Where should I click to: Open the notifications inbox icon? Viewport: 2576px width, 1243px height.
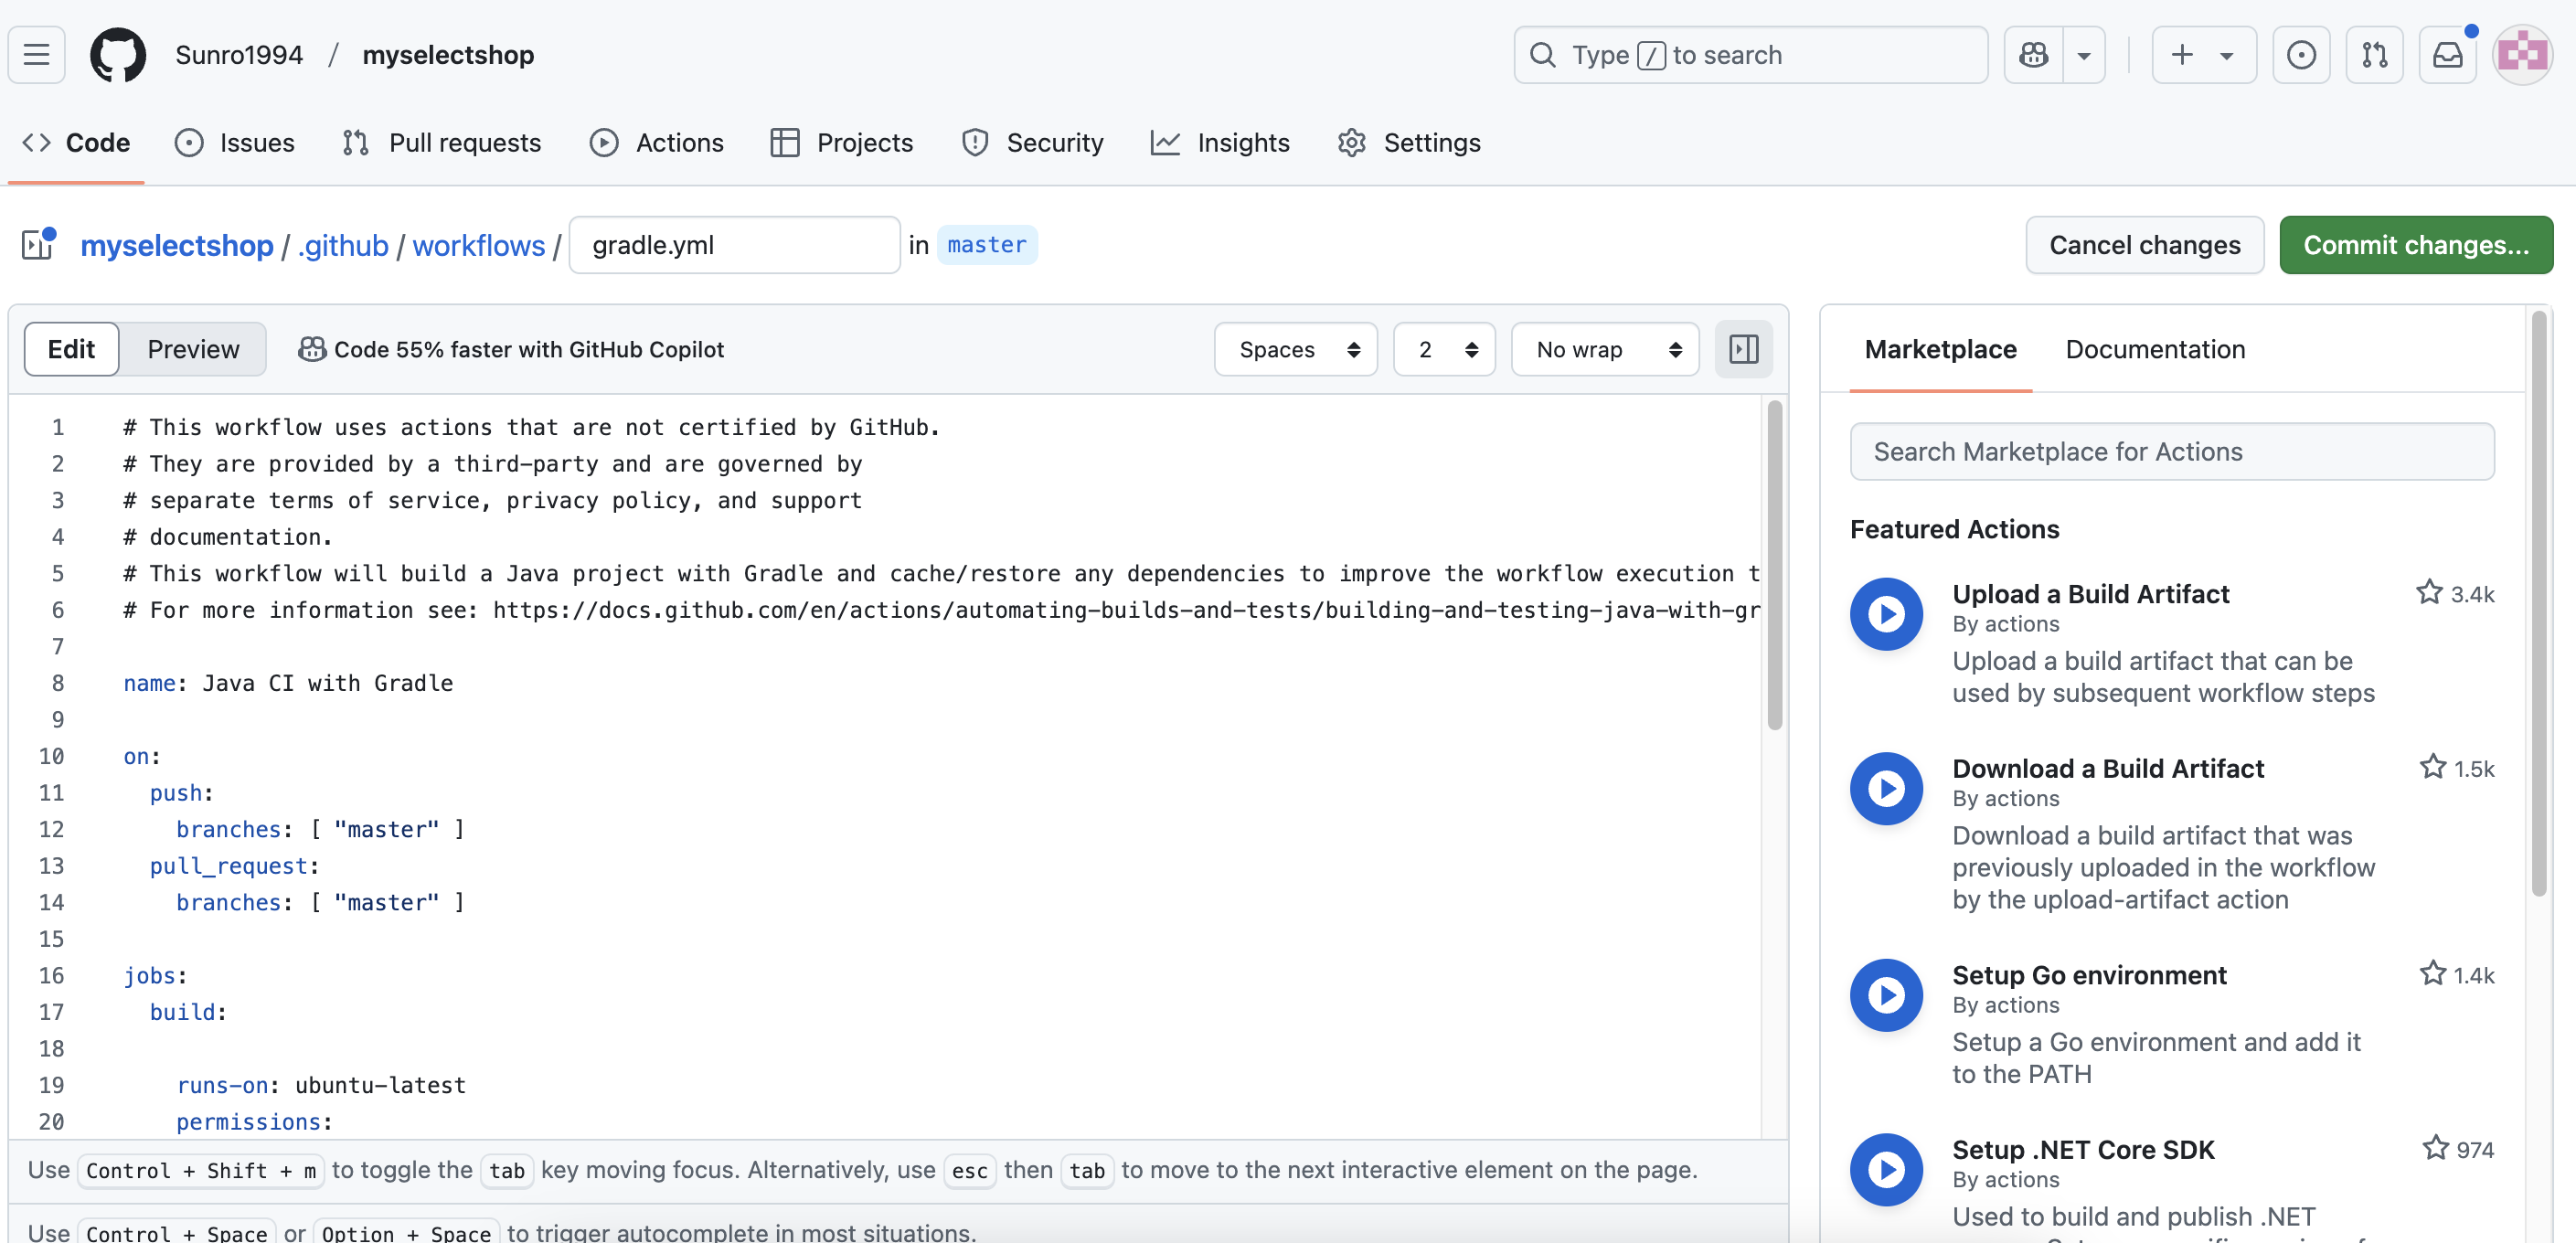click(x=2446, y=55)
